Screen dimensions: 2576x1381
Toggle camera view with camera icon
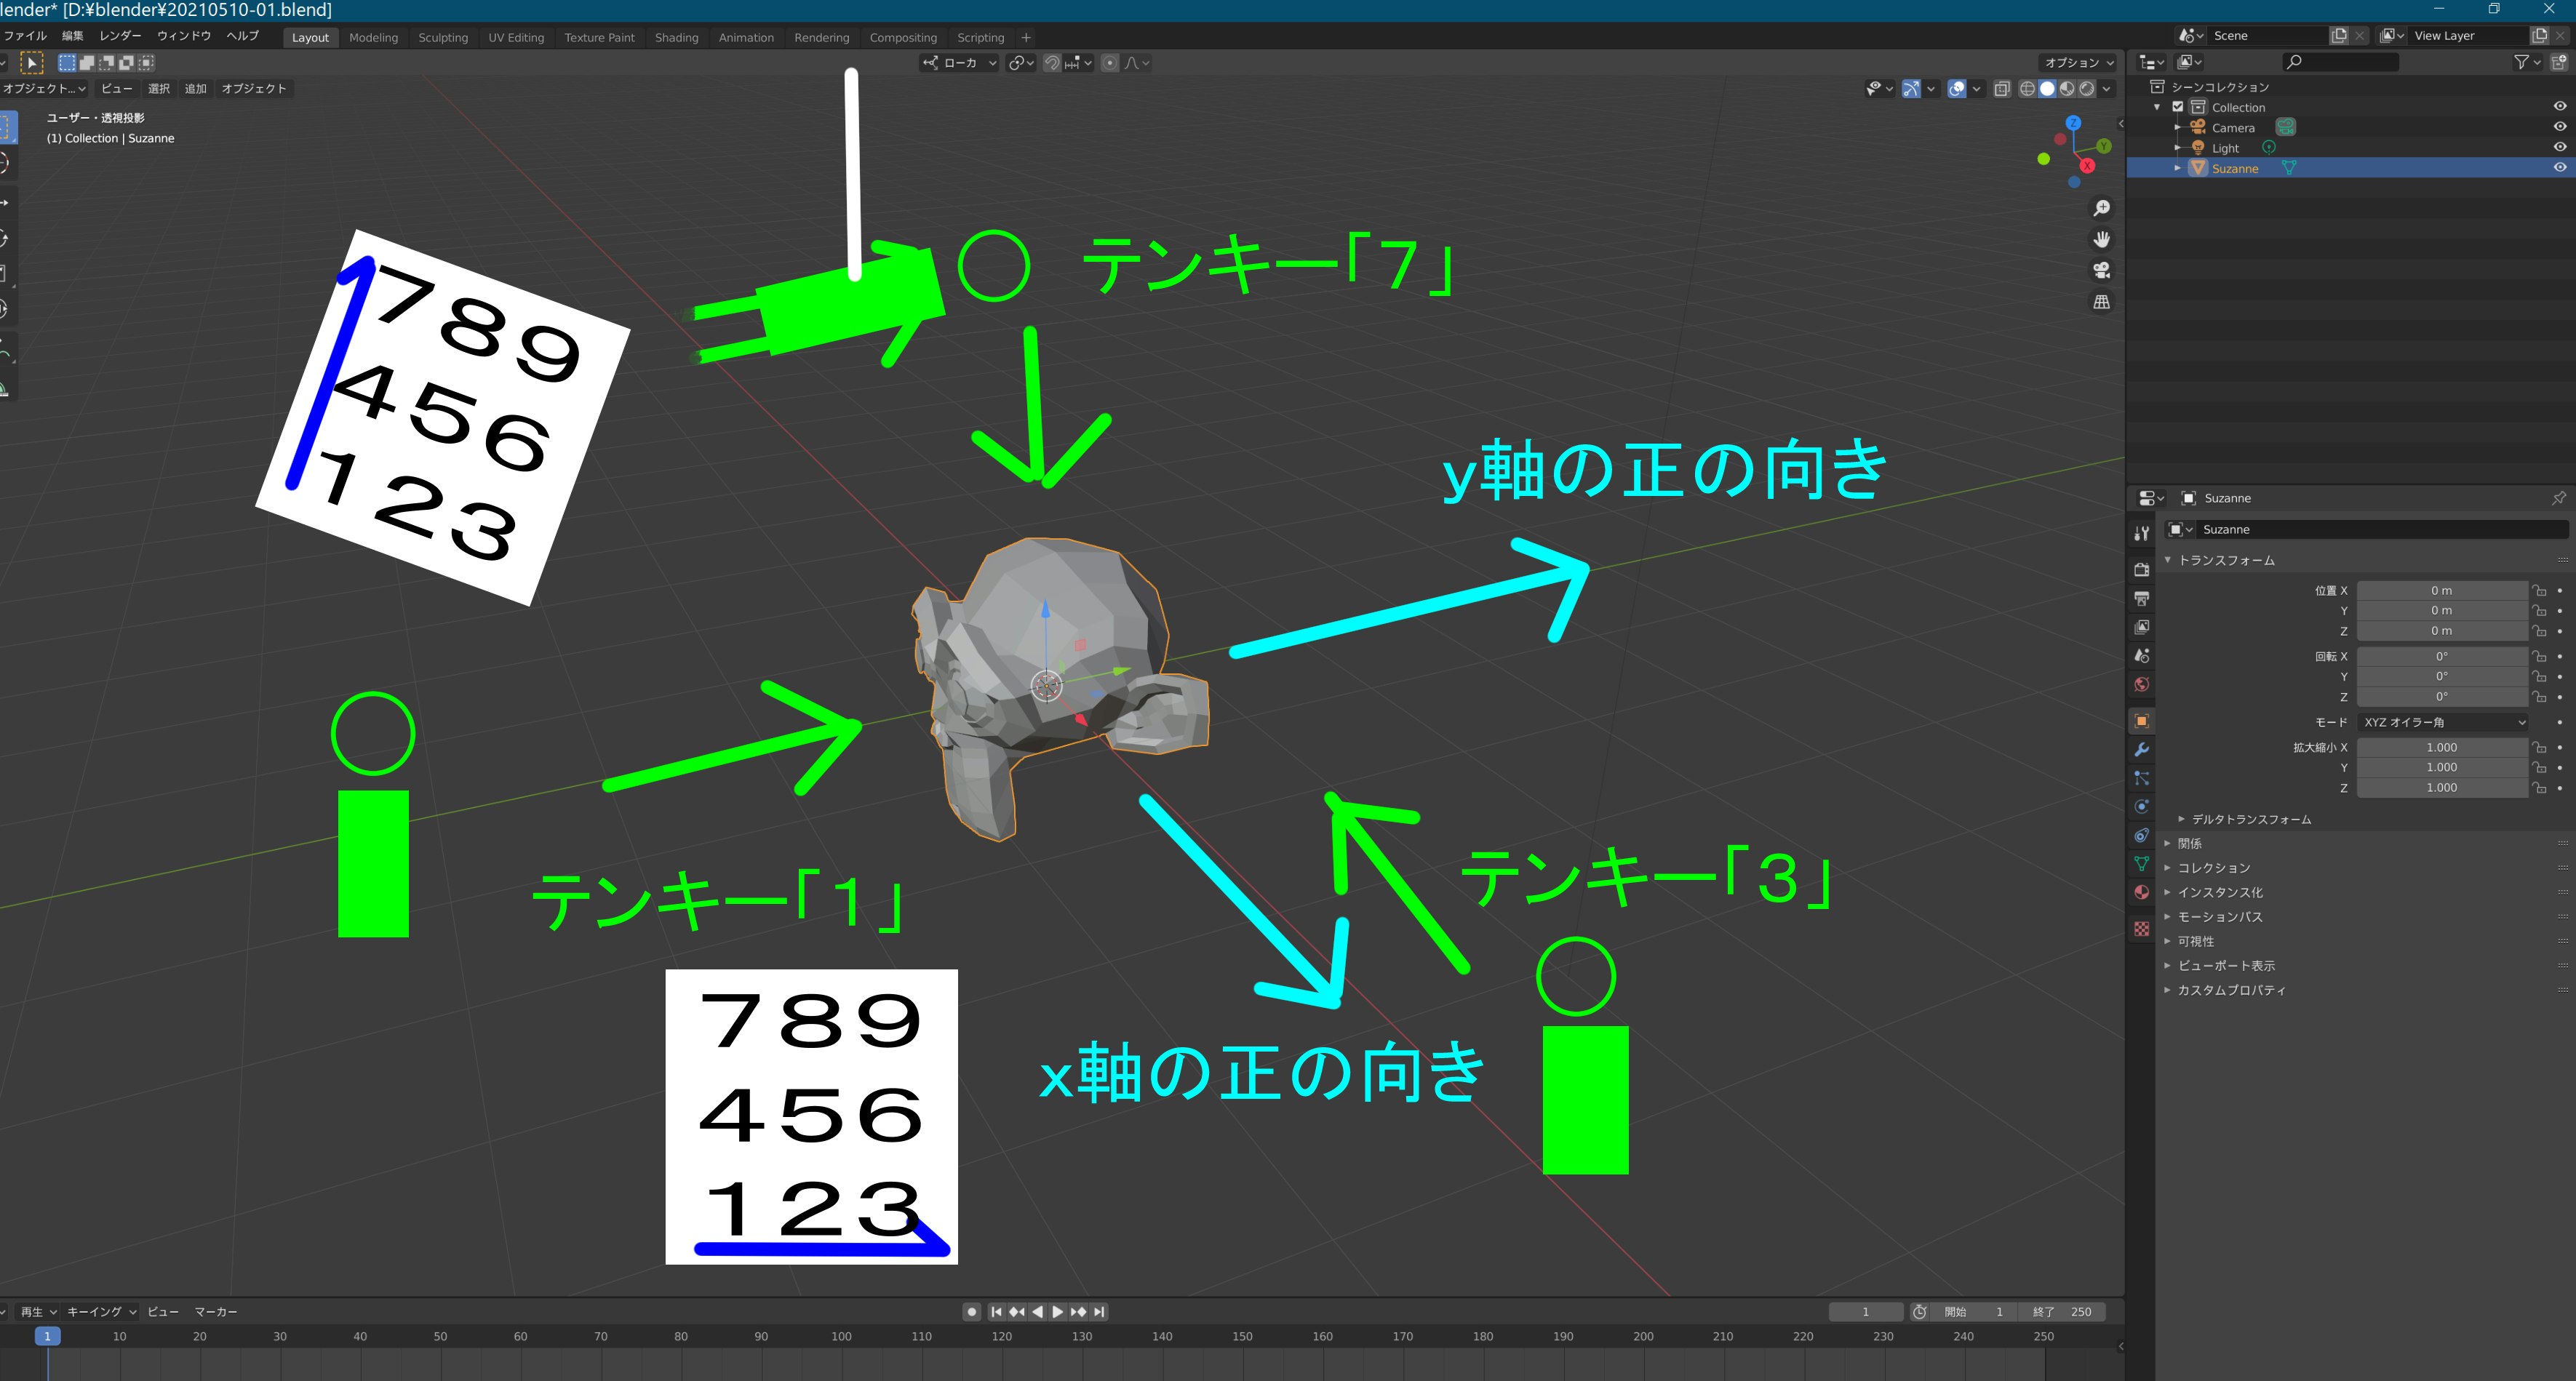(2101, 270)
